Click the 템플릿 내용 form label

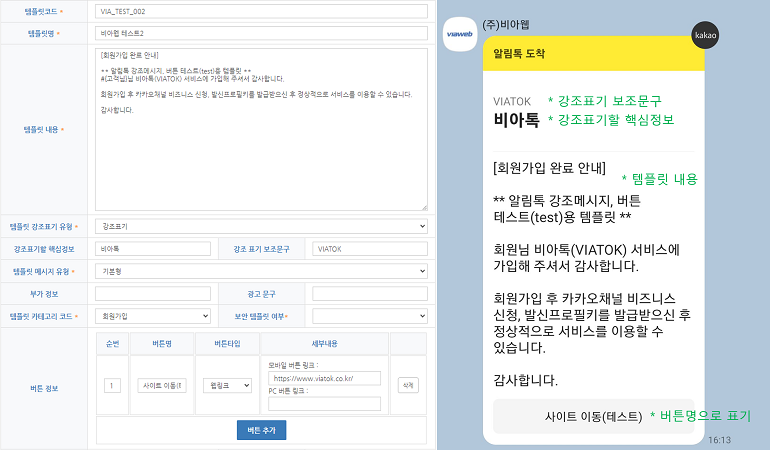tap(41, 130)
